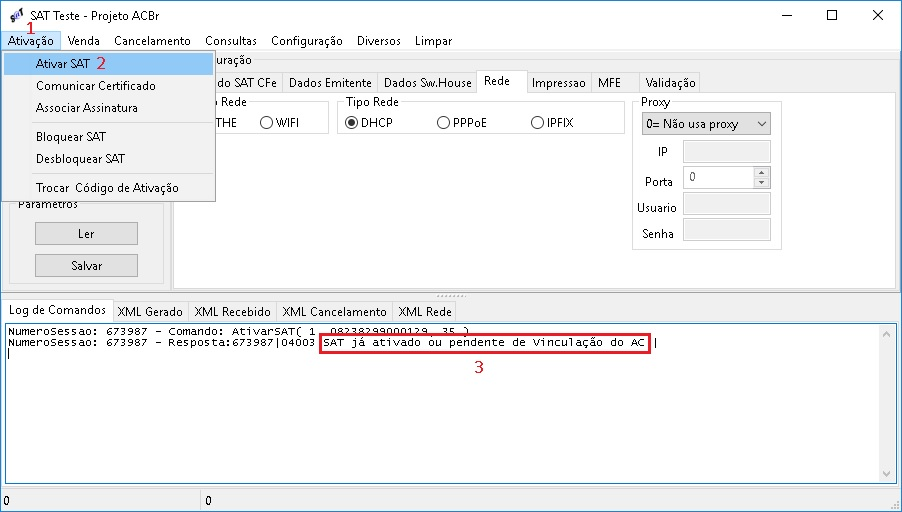Click the Porta number field

click(718, 178)
